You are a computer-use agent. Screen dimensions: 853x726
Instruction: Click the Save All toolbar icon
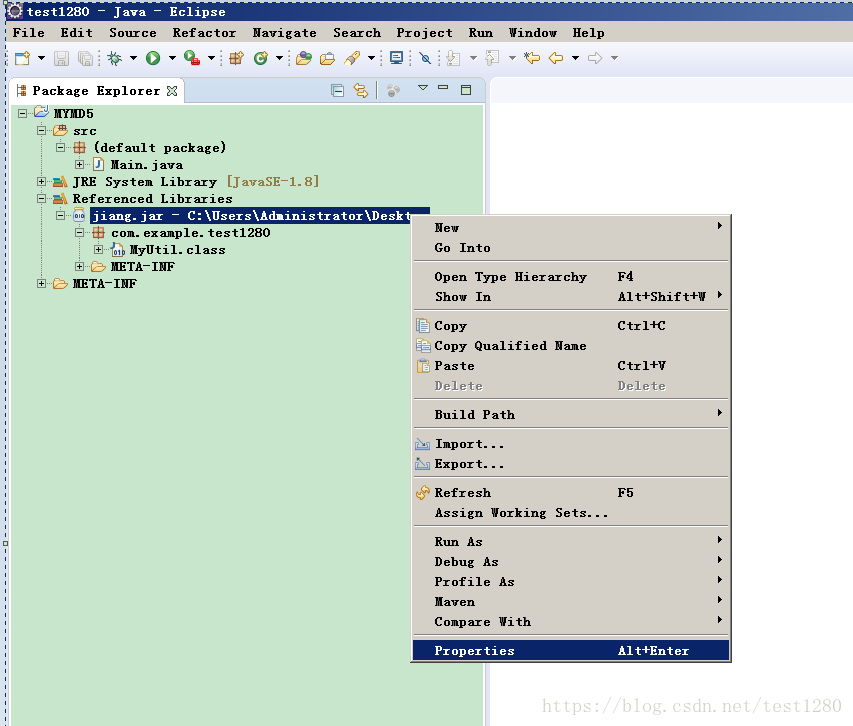85,58
